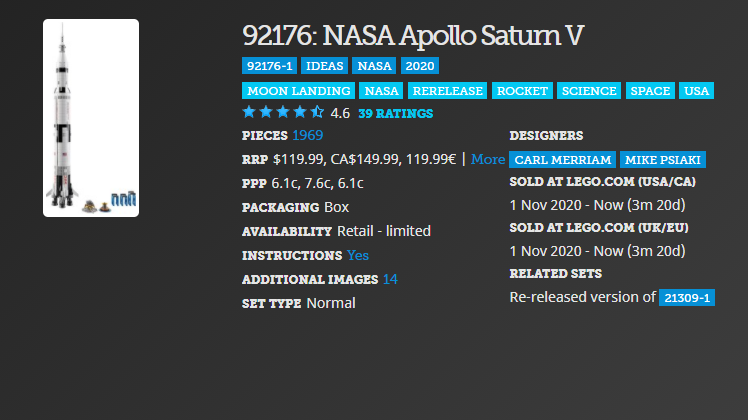View the 39 RATINGS link
748x420 pixels.
(395, 114)
